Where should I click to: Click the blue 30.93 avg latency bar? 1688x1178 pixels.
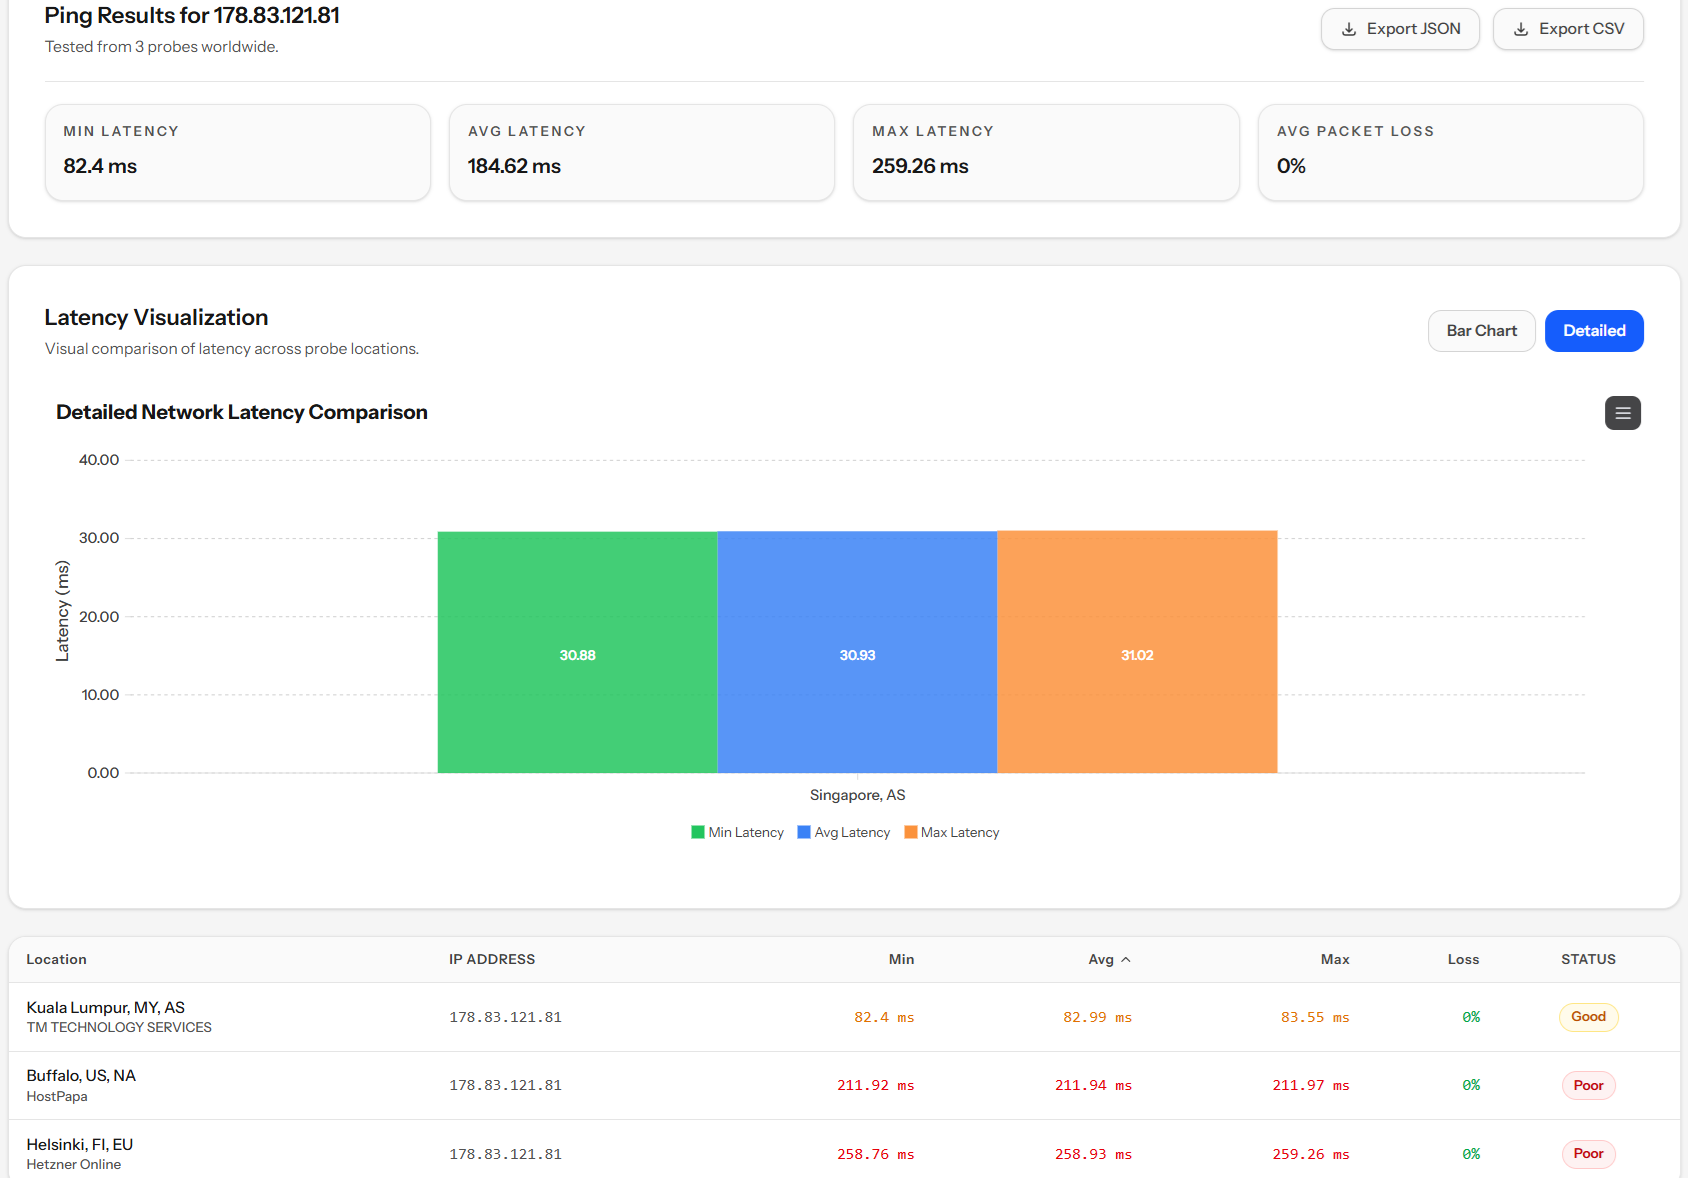click(x=857, y=652)
